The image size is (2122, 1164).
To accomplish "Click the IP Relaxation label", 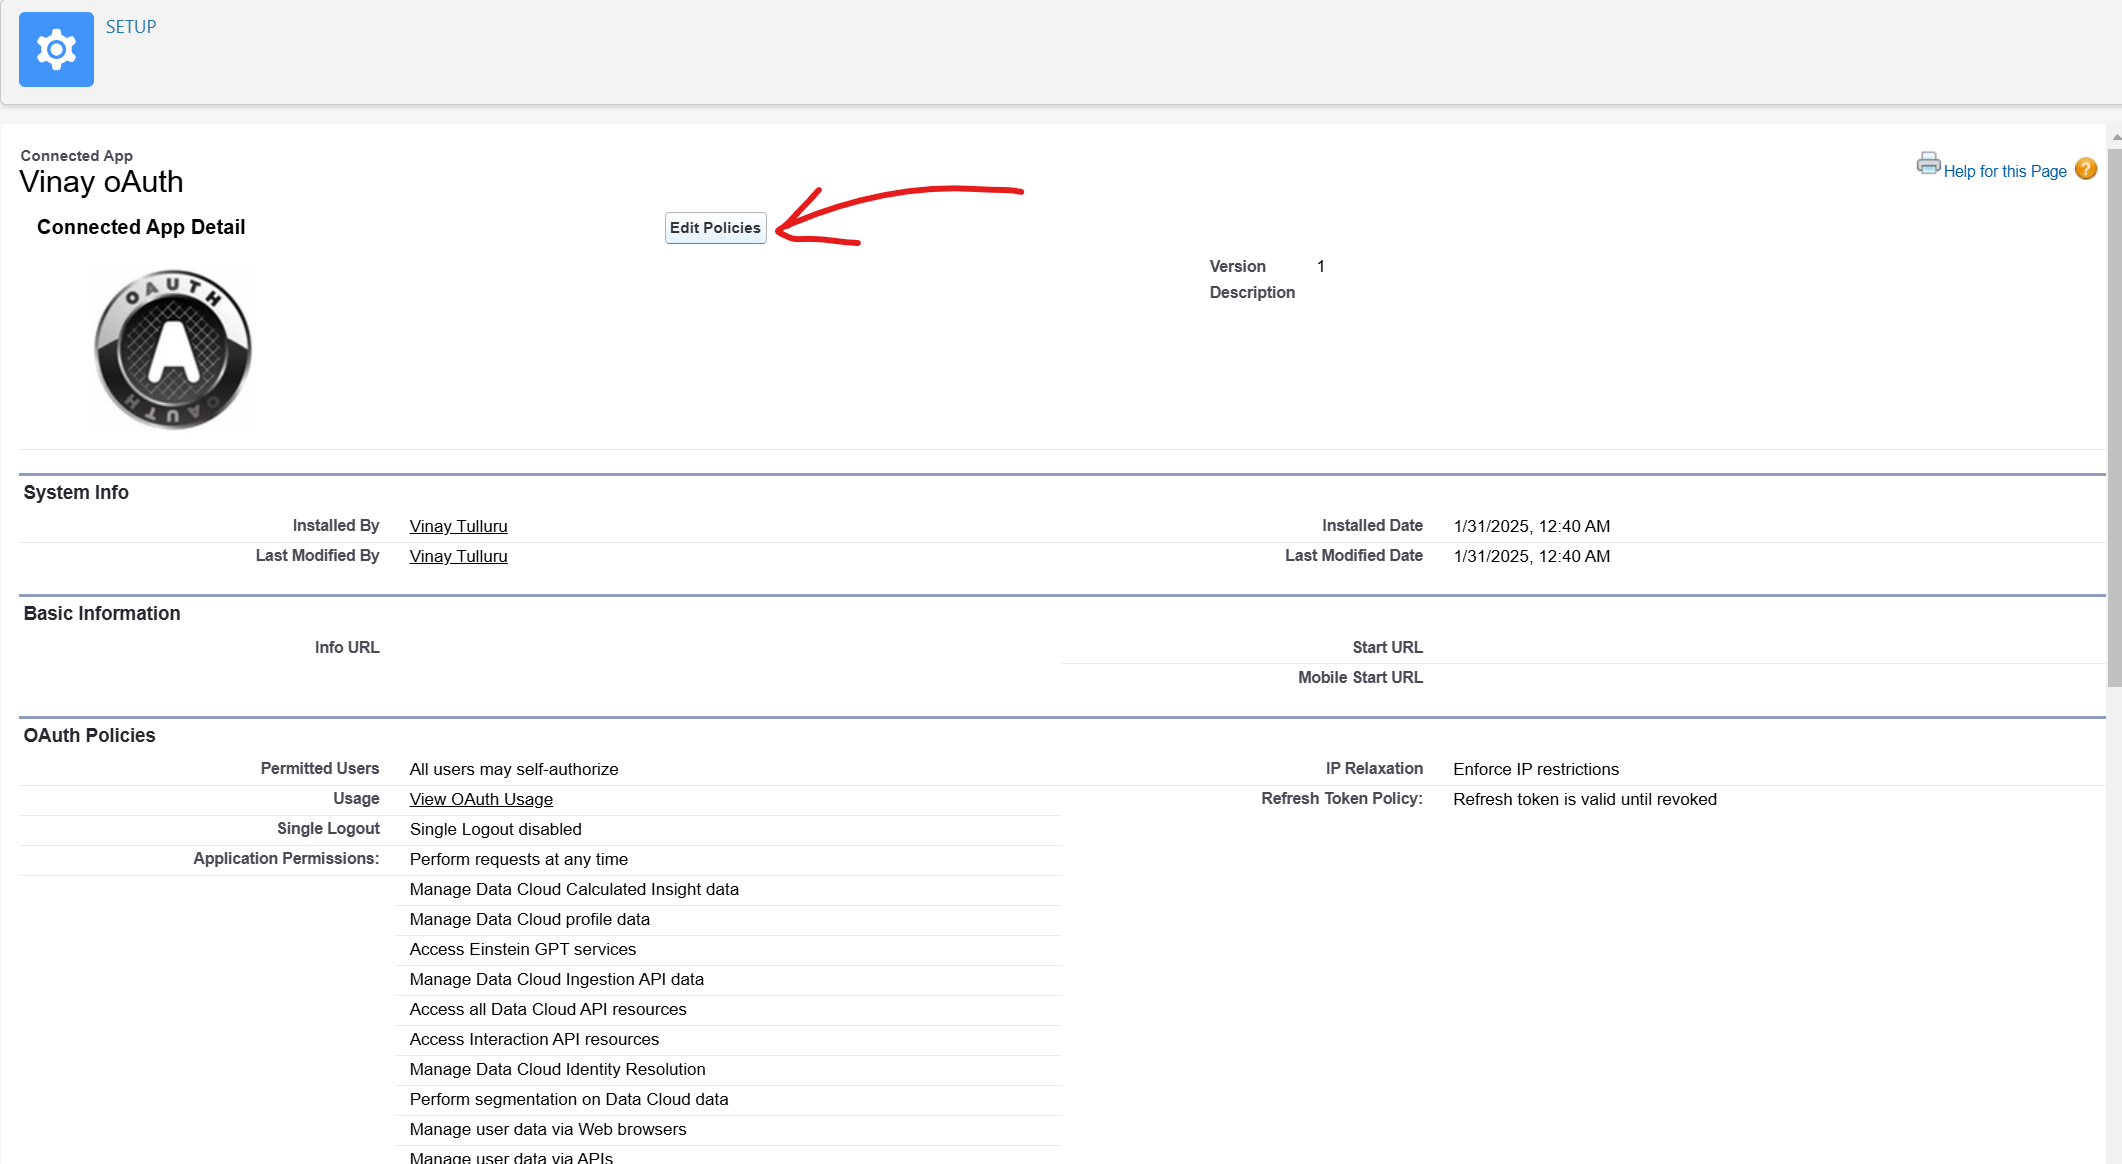I will 1374,768.
